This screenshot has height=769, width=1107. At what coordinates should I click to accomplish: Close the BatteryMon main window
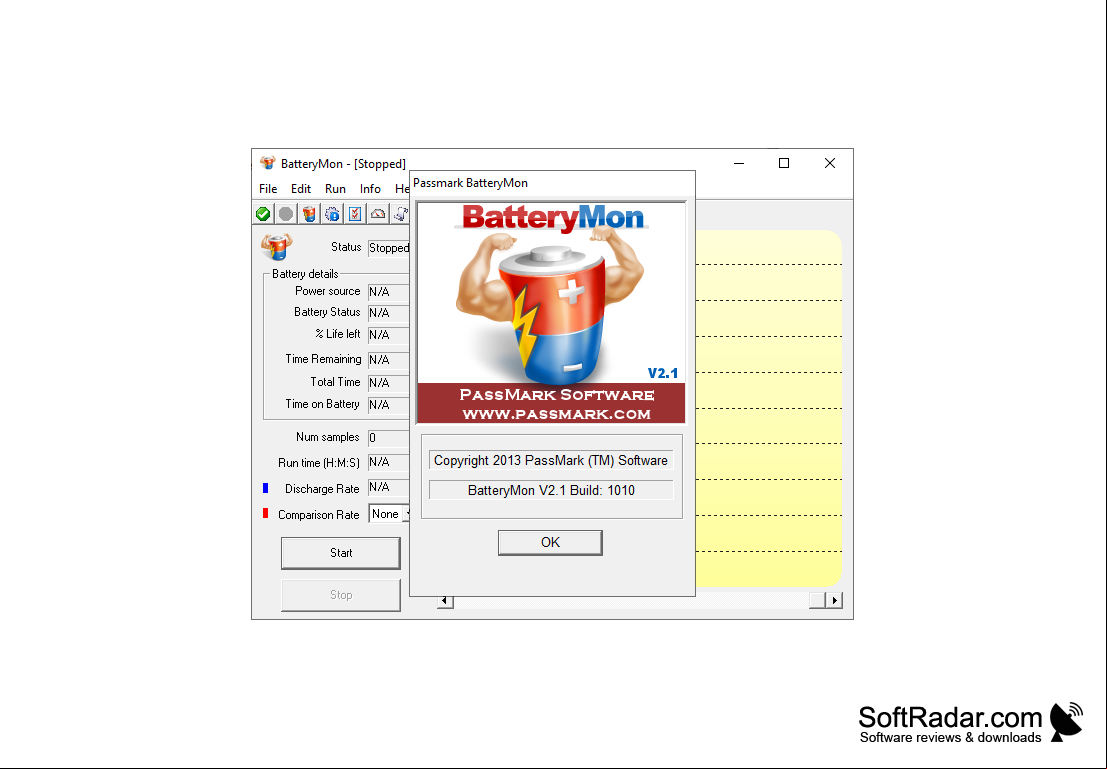pos(830,163)
